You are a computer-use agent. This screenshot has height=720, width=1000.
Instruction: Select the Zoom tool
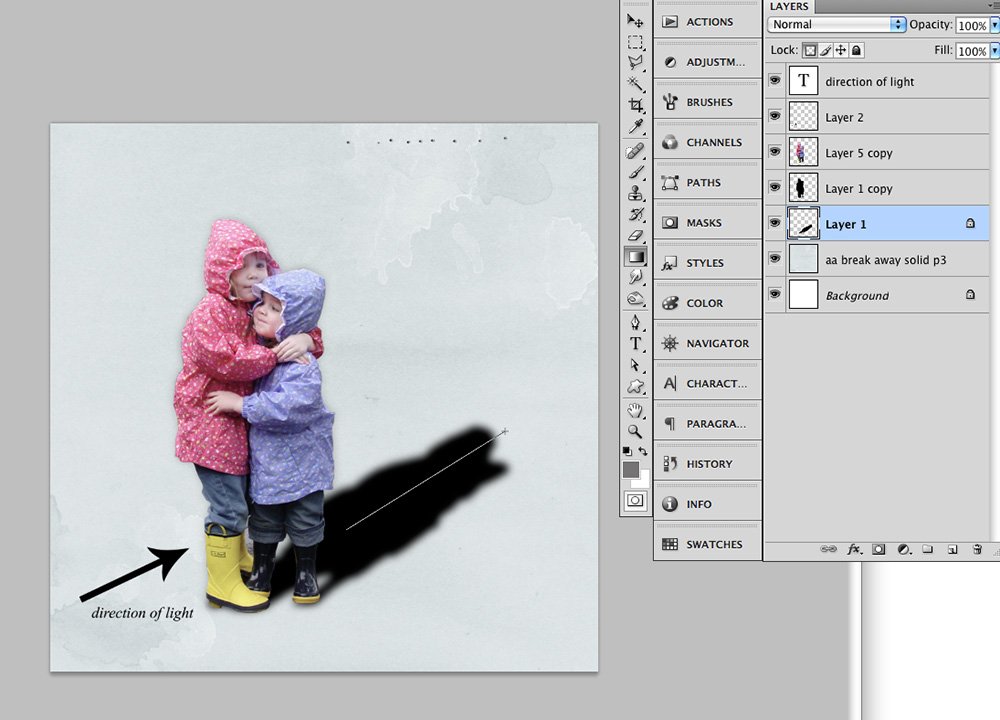pyautogui.click(x=635, y=432)
